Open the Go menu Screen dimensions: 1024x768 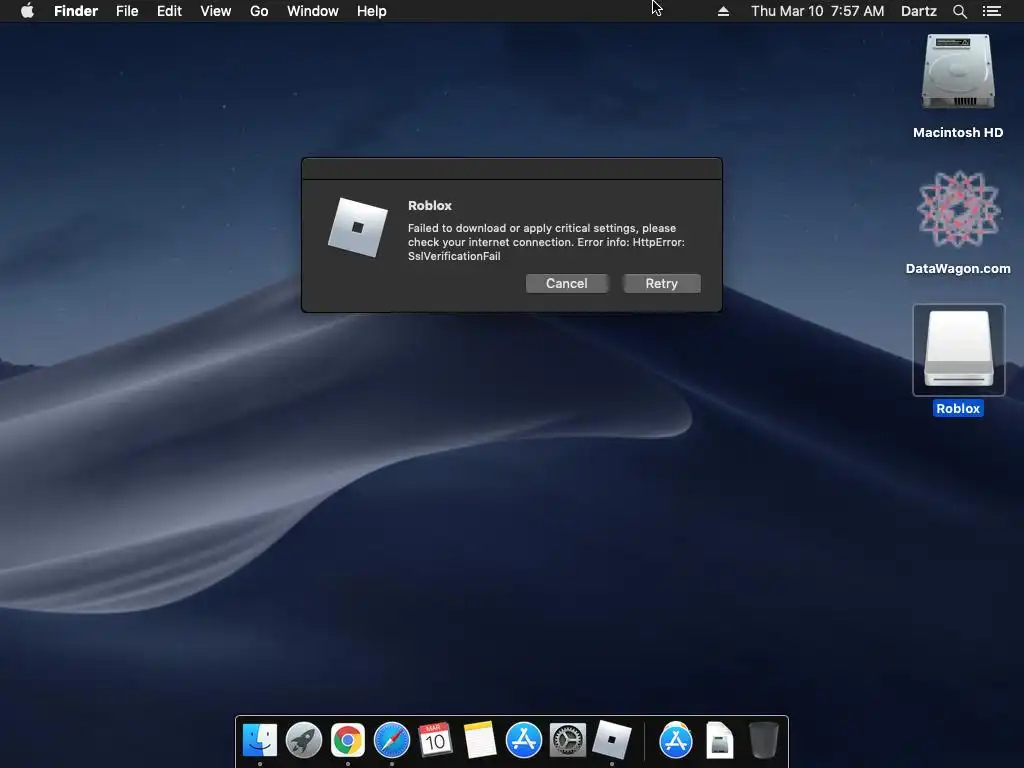point(259,11)
